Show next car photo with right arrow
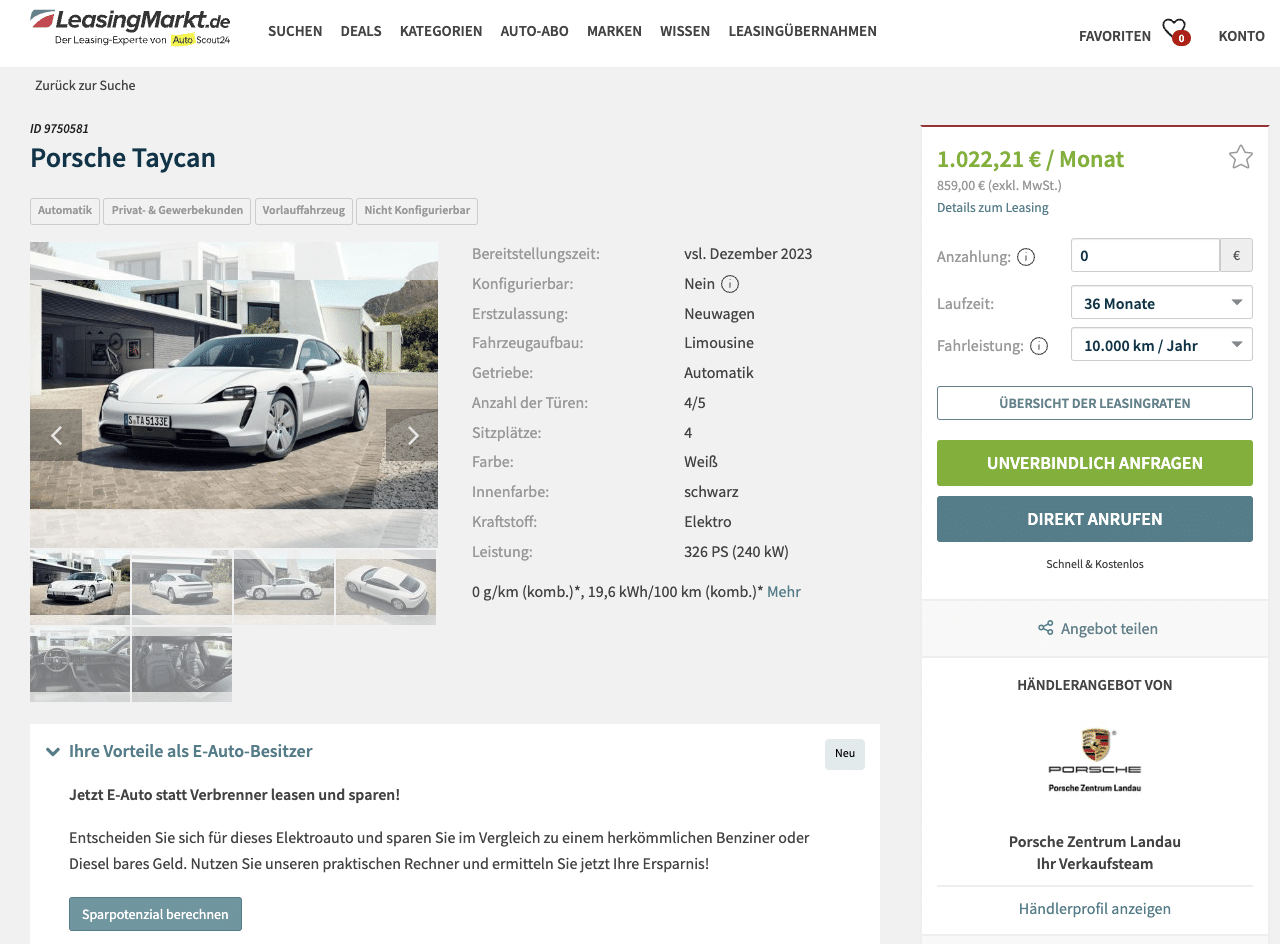 [x=412, y=435]
